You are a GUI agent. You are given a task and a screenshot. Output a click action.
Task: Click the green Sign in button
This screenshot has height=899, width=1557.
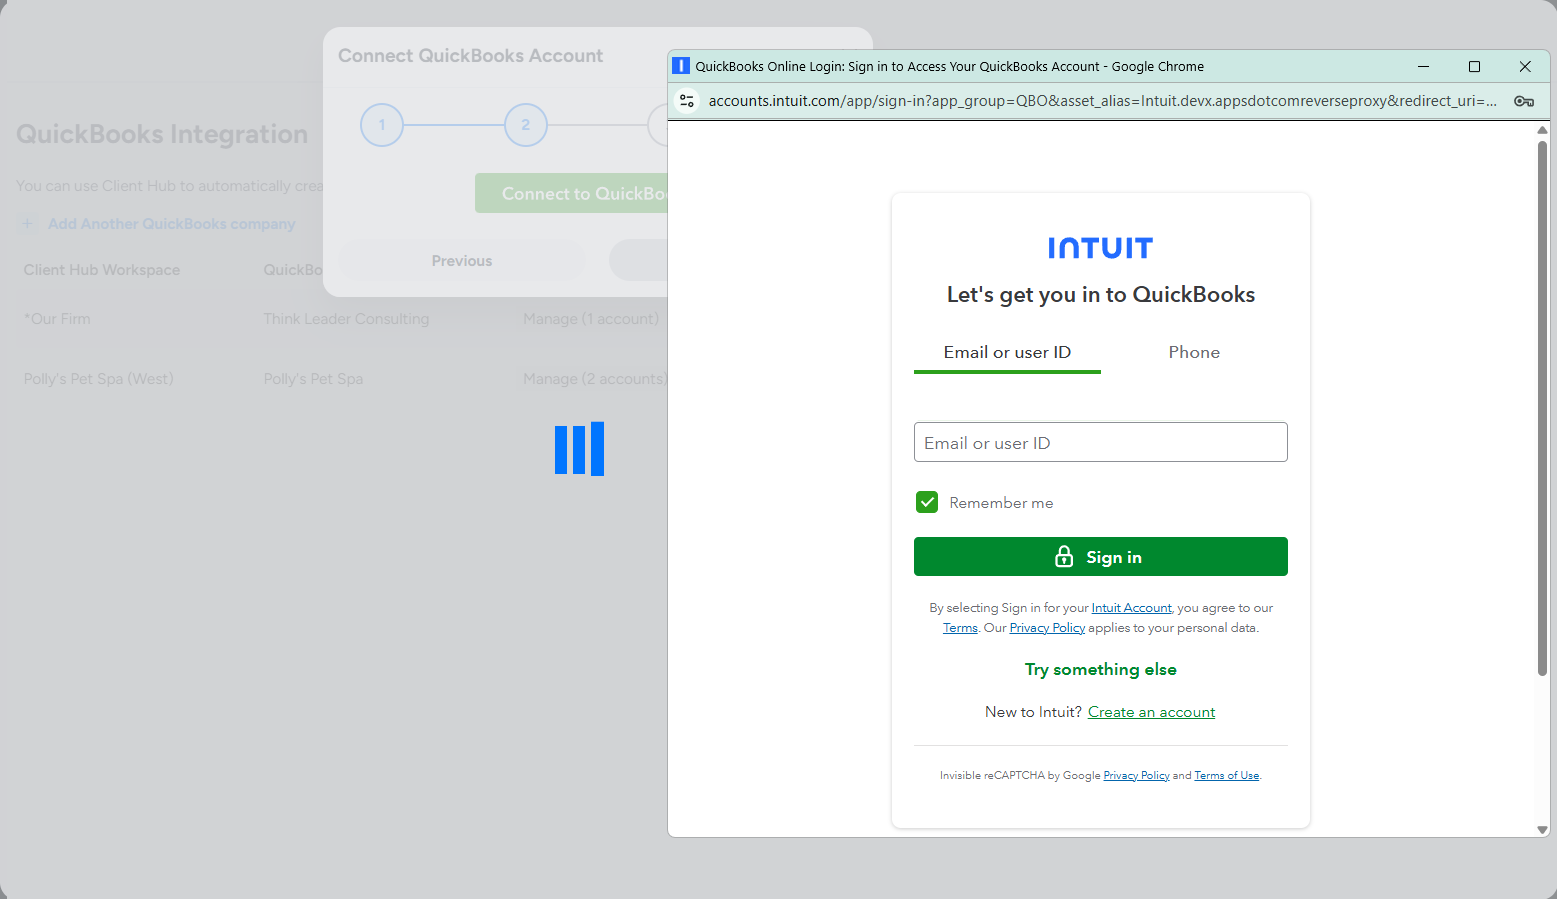[1100, 557]
